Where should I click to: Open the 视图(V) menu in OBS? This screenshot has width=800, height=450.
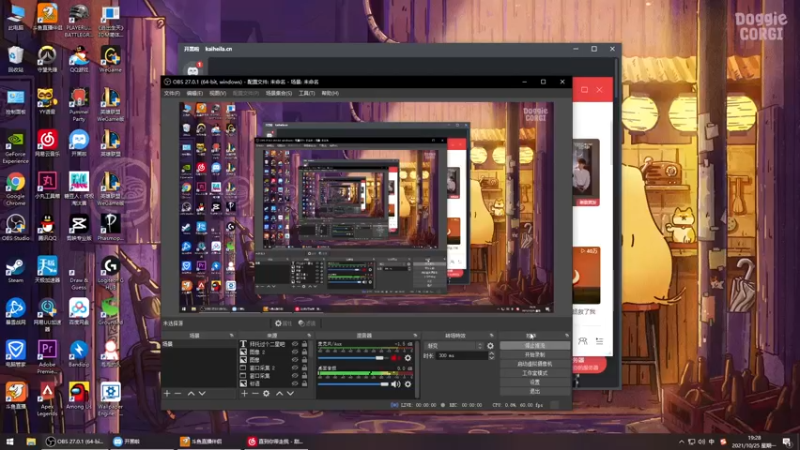coord(217,93)
